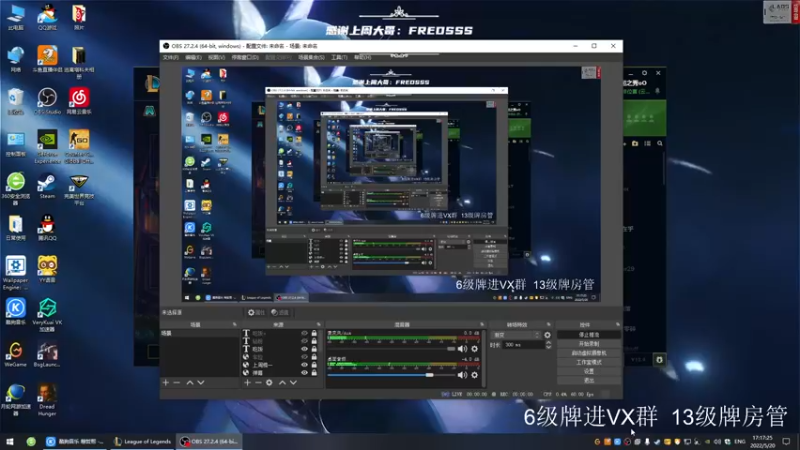The height and width of the screenshot is (450, 800).
Task: Add a new scene with the plus icon
Action: click(x=165, y=382)
